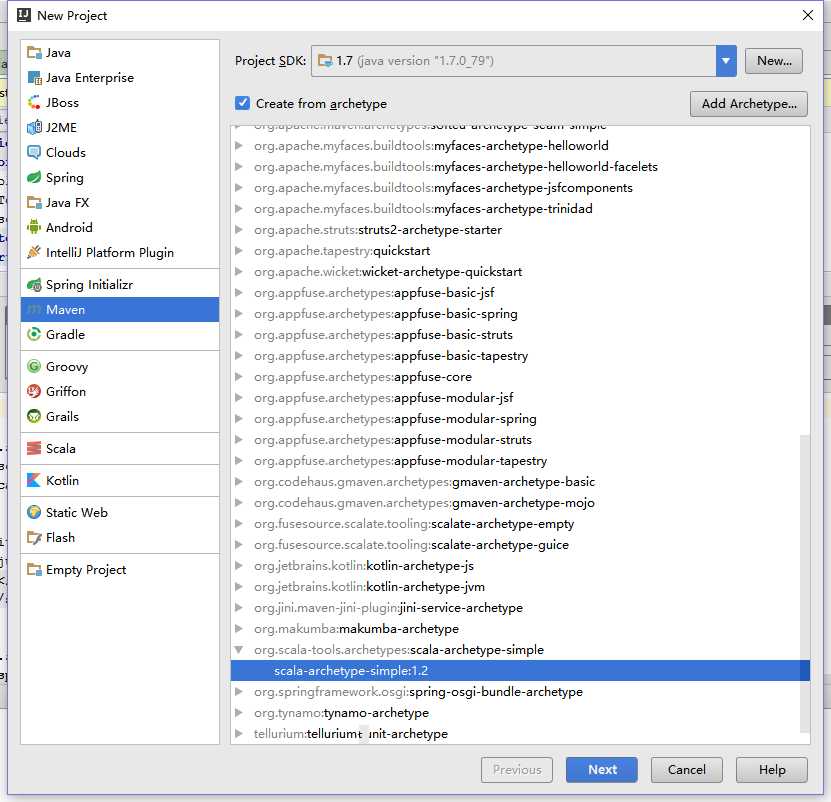831x802 pixels.
Task: Expand the appfuse-basic-jsf archetype node
Action: (x=239, y=293)
